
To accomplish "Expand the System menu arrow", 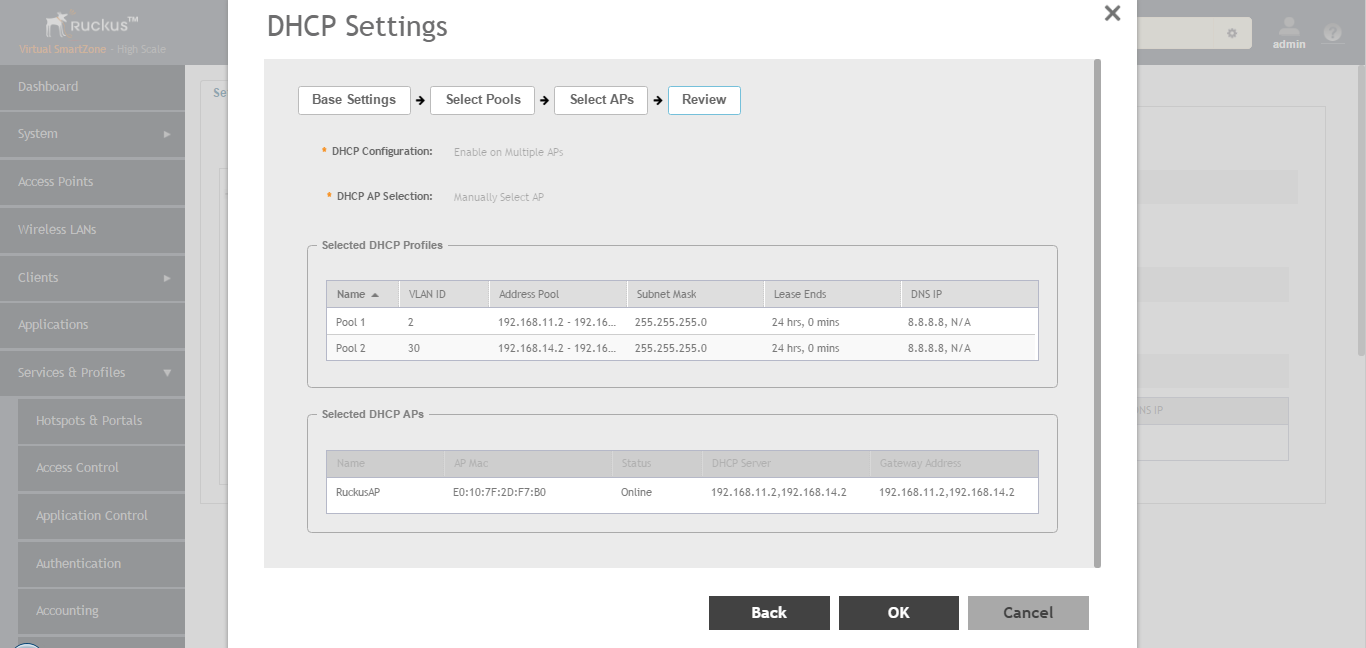I will [x=167, y=134].
